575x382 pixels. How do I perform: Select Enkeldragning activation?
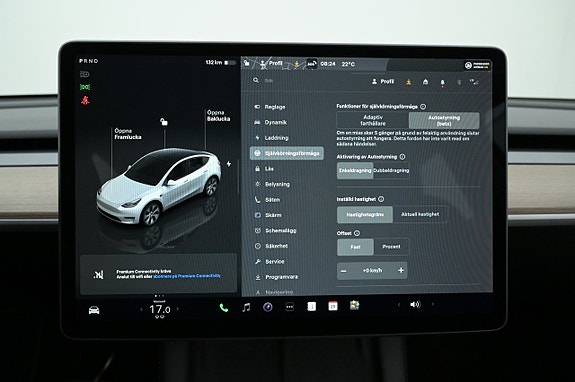tap(355, 170)
